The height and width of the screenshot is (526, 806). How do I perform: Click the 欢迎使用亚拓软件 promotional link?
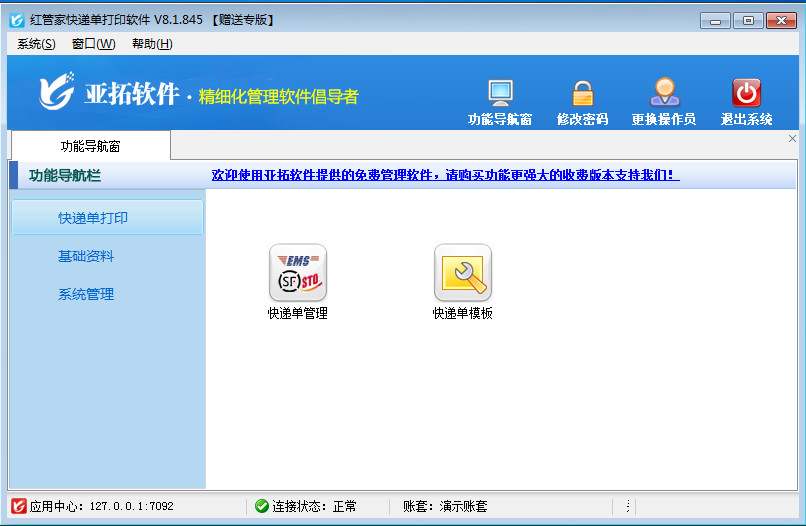point(445,175)
